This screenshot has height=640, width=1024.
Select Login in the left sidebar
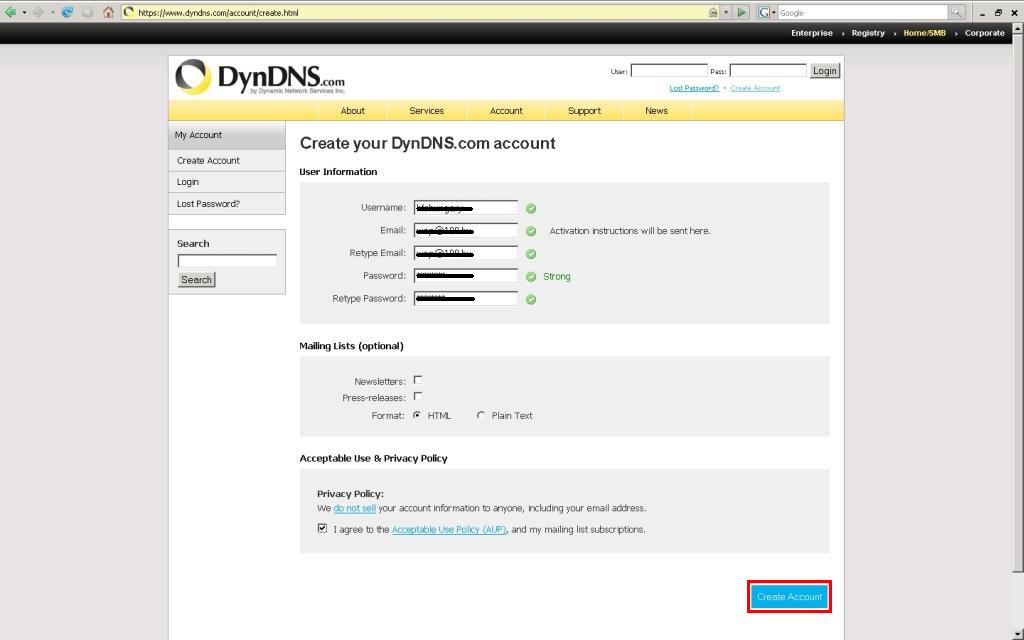[227, 182]
